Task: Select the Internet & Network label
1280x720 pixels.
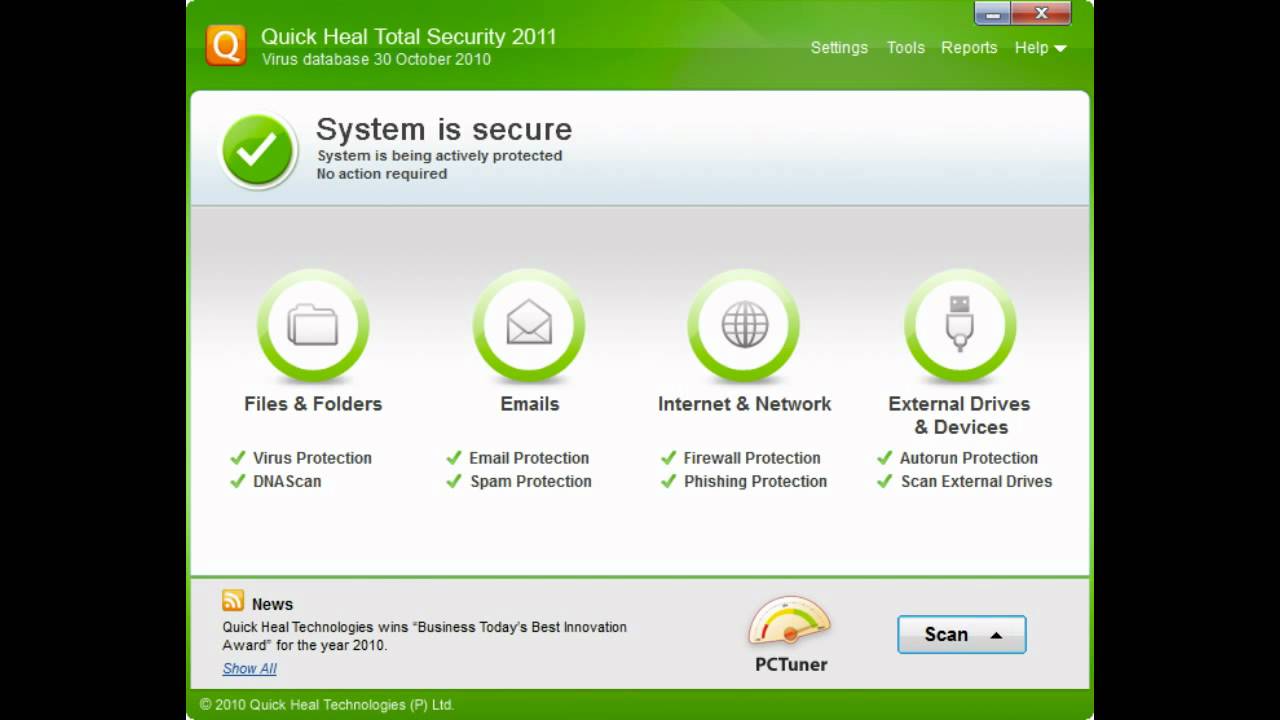Action: pos(744,404)
